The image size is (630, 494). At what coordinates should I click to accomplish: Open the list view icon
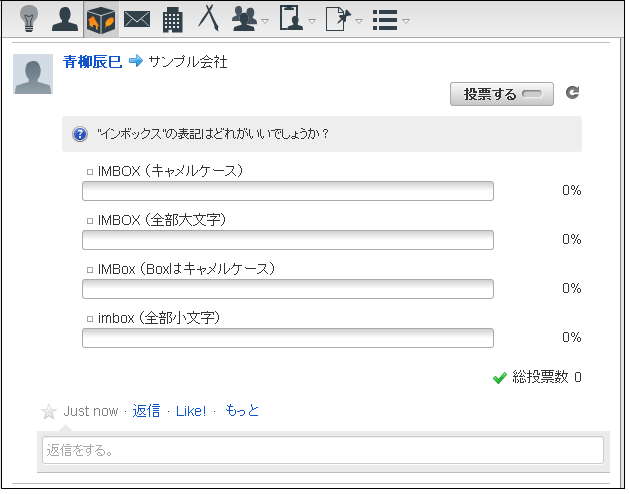[x=385, y=20]
